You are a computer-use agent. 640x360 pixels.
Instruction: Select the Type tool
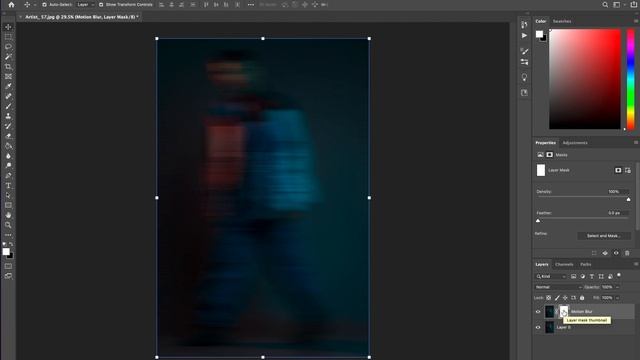click(8, 186)
